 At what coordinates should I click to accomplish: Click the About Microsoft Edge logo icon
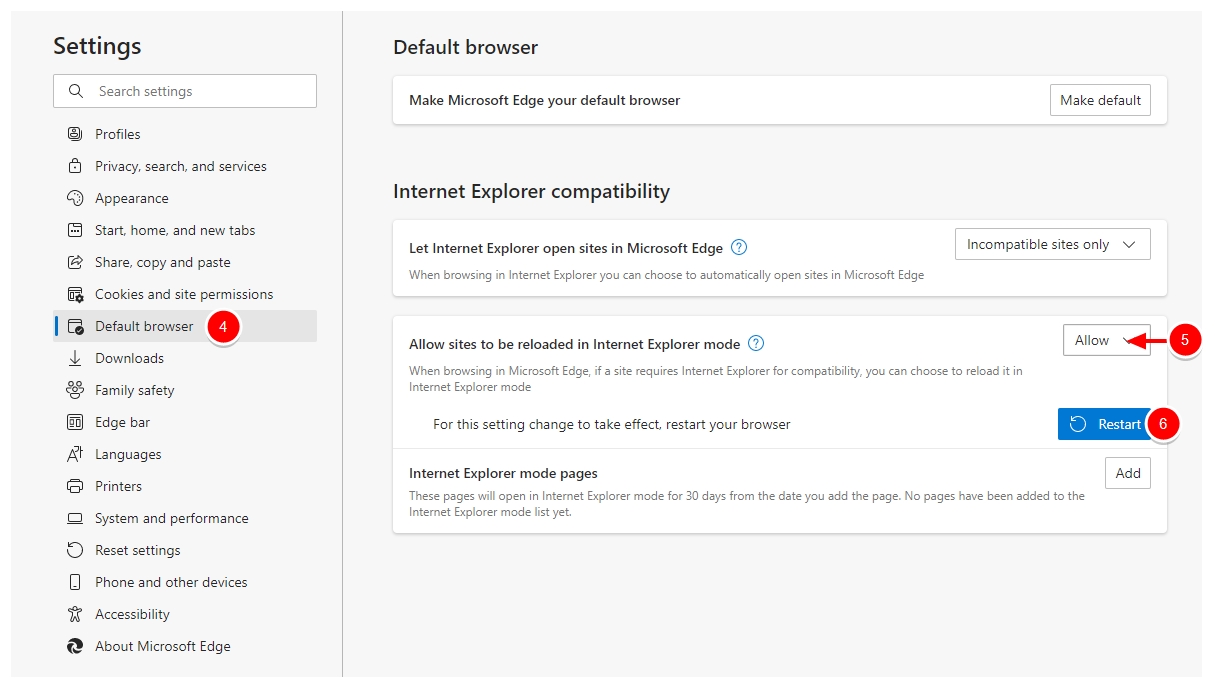pyautogui.click(x=75, y=646)
